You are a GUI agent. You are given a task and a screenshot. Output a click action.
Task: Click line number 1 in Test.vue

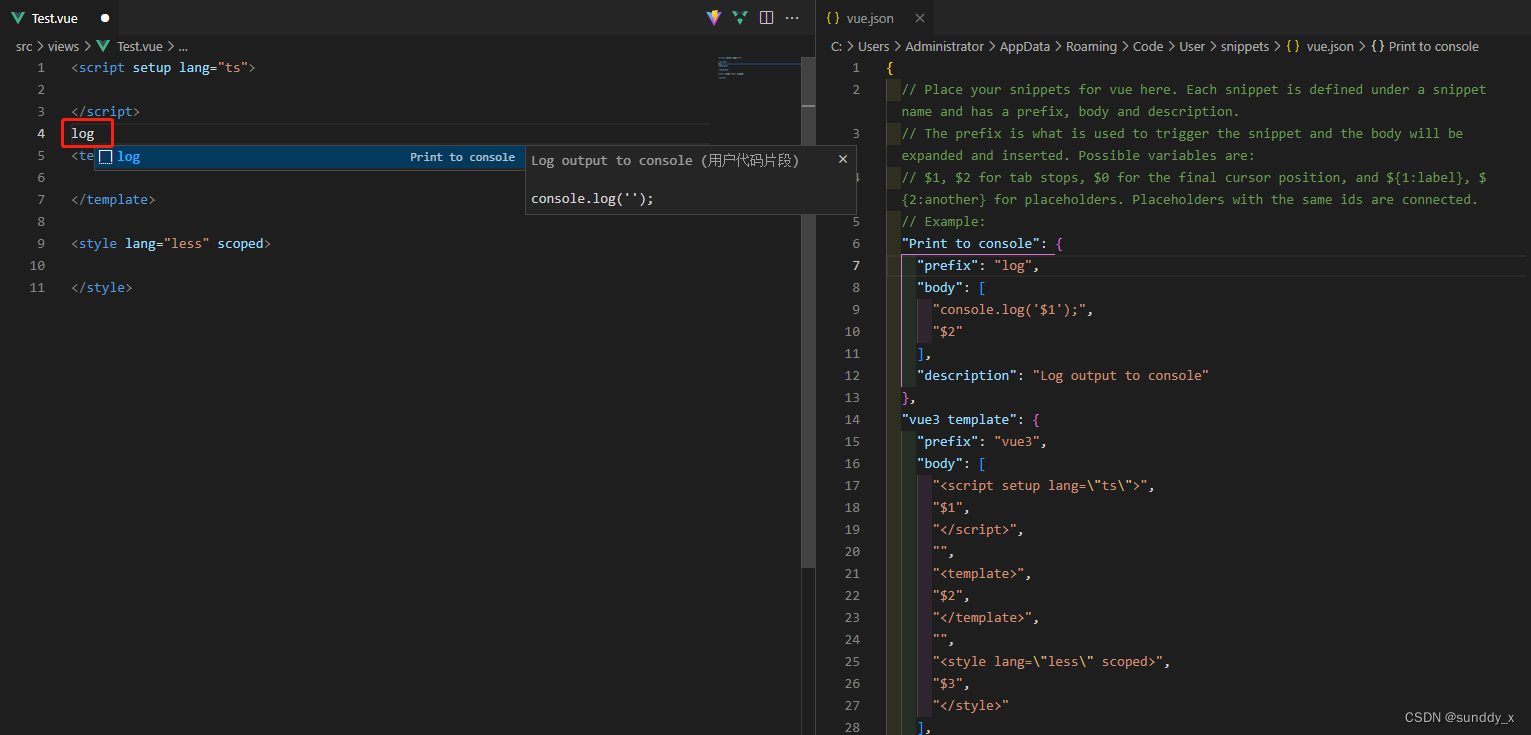[41, 68]
